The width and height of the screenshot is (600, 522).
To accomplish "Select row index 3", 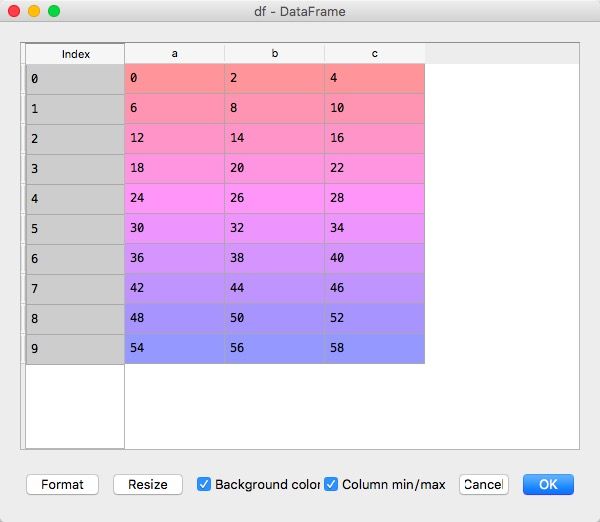I will [75, 169].
